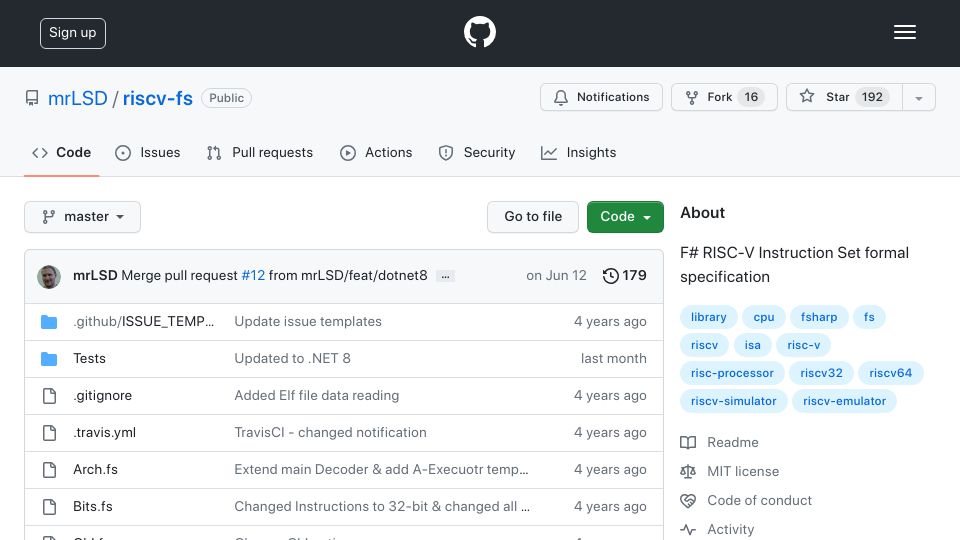960x540 pixels.
Task: Click the Arch.fs file icon
Action: coord(50,470)
